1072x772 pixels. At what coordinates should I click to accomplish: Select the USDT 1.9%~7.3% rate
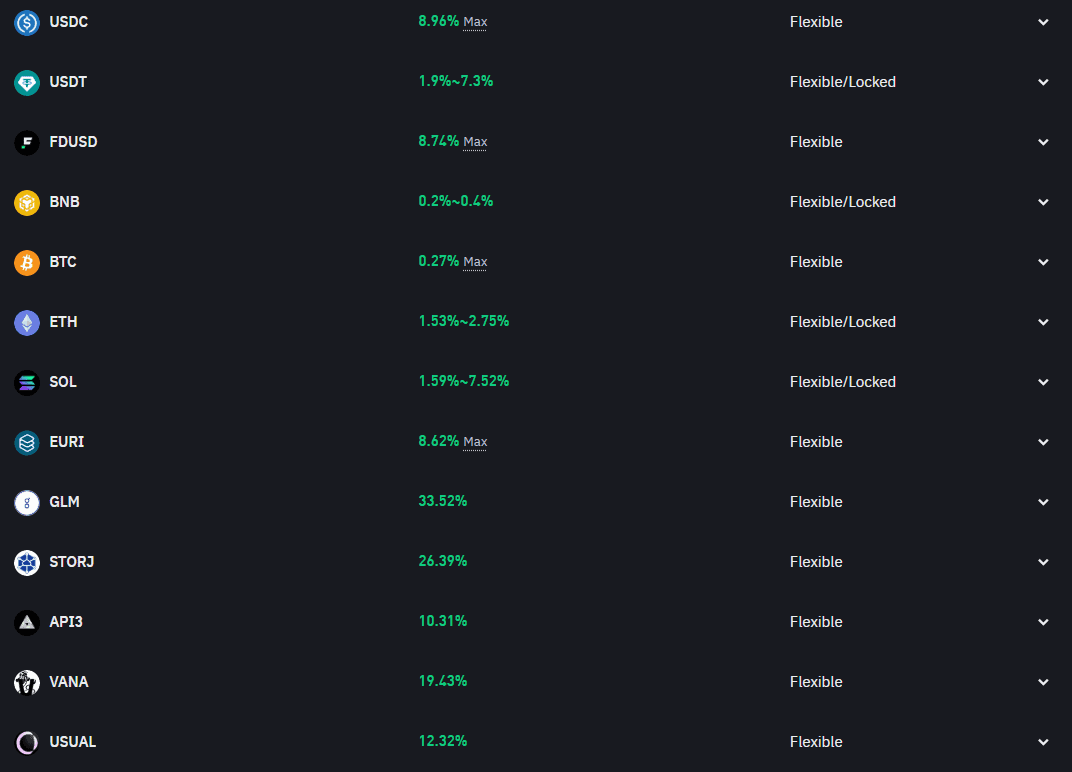coord(456,81)
